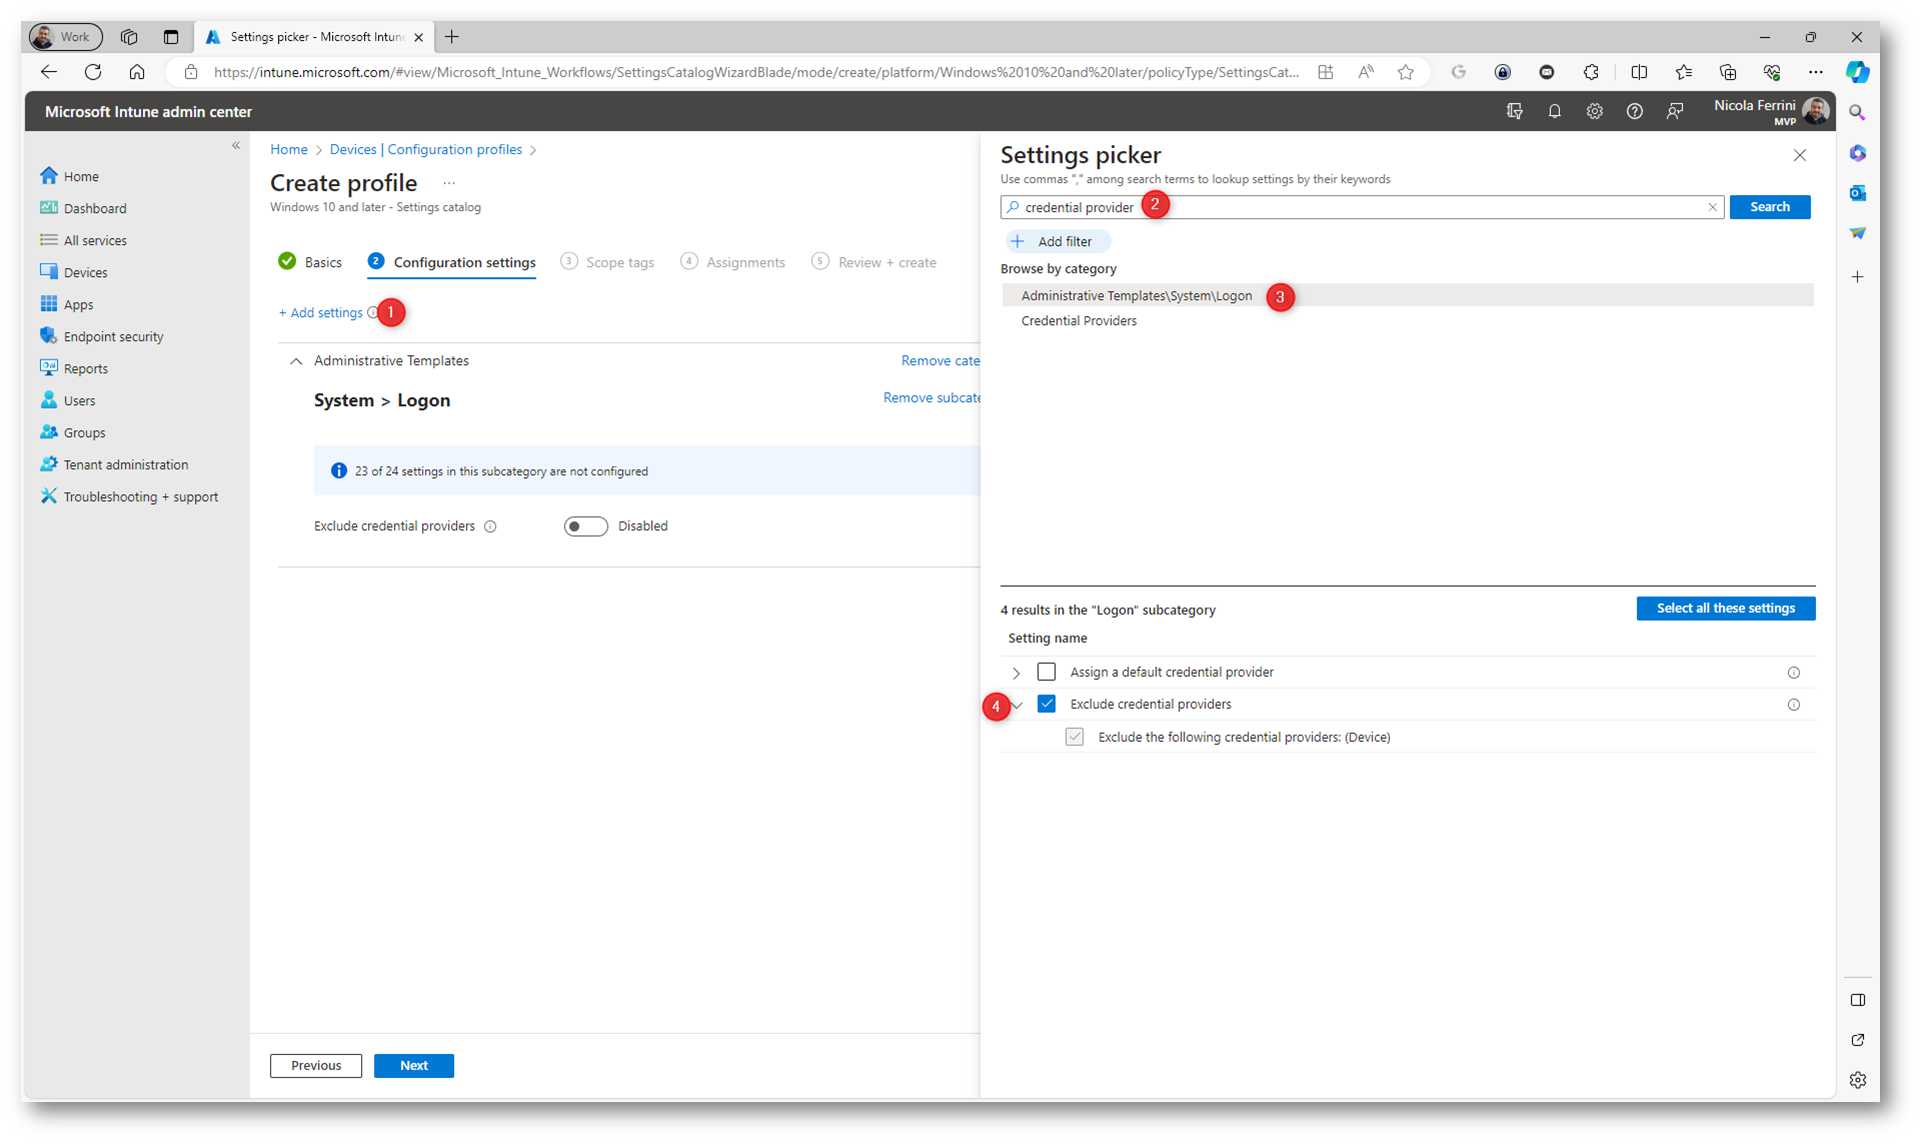Open Tenant administration
The width and height of the screenshot is (1922, 1144).
pyautogui.click(x=125, y=464)
